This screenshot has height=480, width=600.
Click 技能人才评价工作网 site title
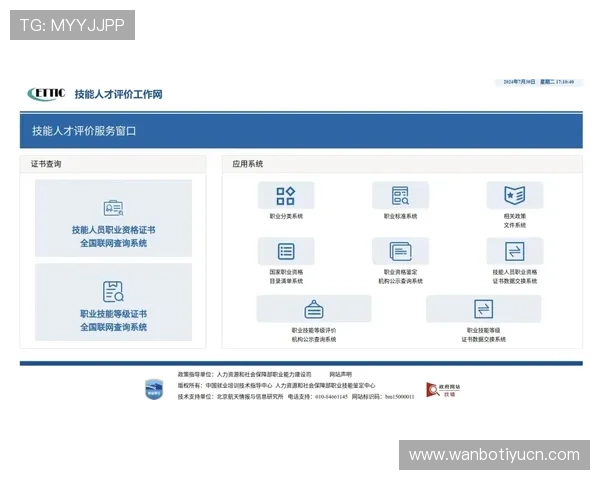pos(118,94)
